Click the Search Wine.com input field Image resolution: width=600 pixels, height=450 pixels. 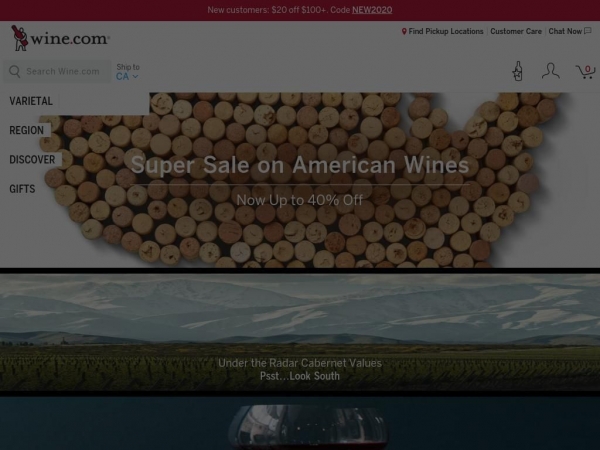pos(57,72)
